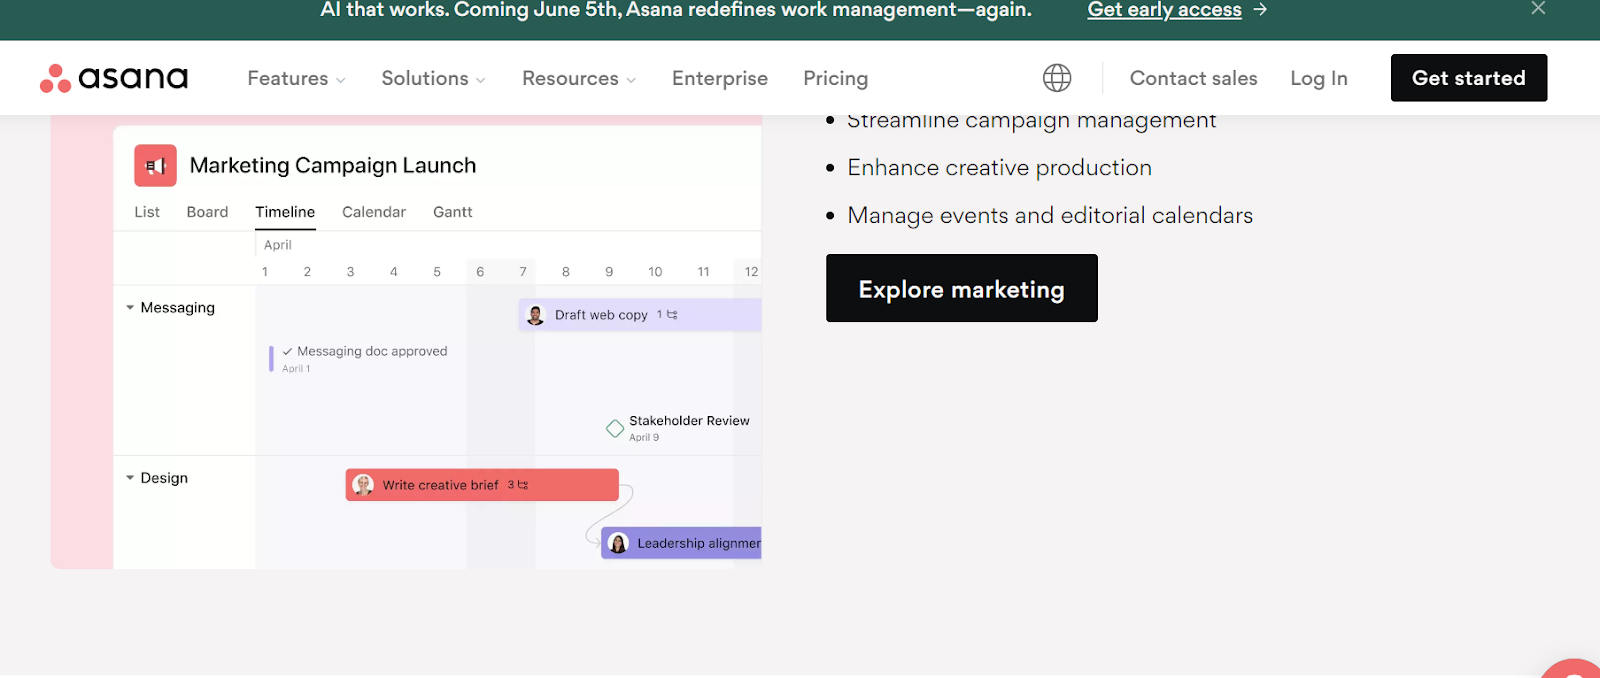
Task: Click date 10 in timeline header
Action: coord(655,272)
